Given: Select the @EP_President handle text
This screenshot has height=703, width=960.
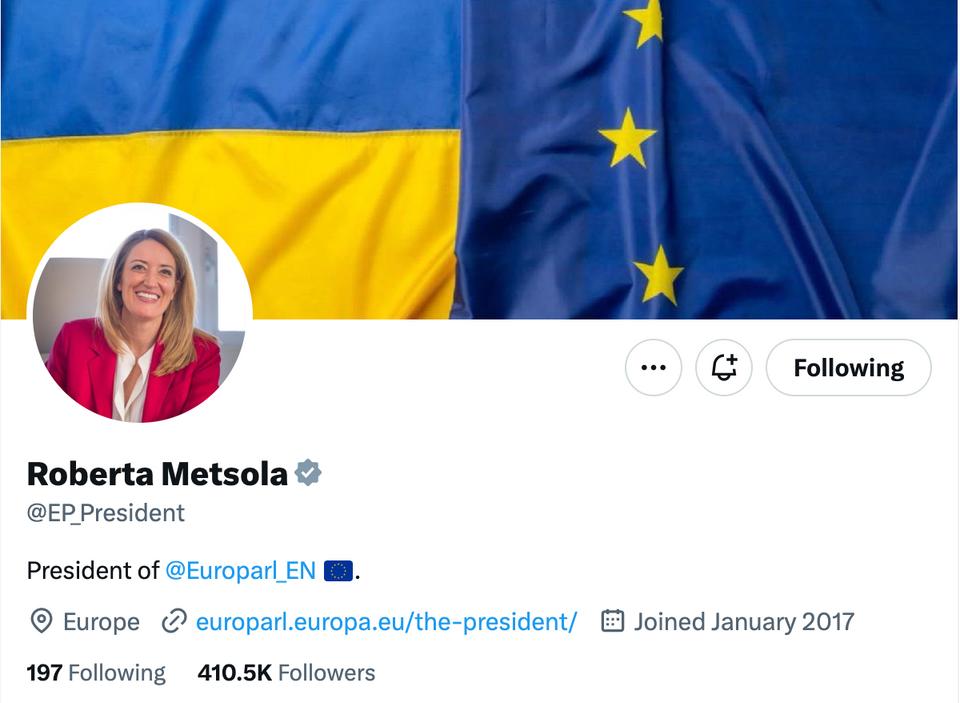Looking at the screenshot, I should [x=105, y=513].
